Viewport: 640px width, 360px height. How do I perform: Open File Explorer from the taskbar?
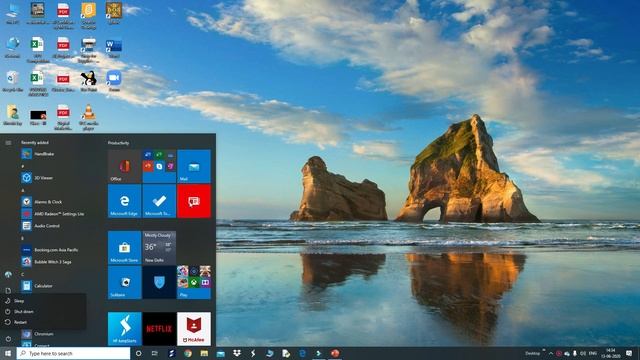pyautogui.click(x=204, y=353)
